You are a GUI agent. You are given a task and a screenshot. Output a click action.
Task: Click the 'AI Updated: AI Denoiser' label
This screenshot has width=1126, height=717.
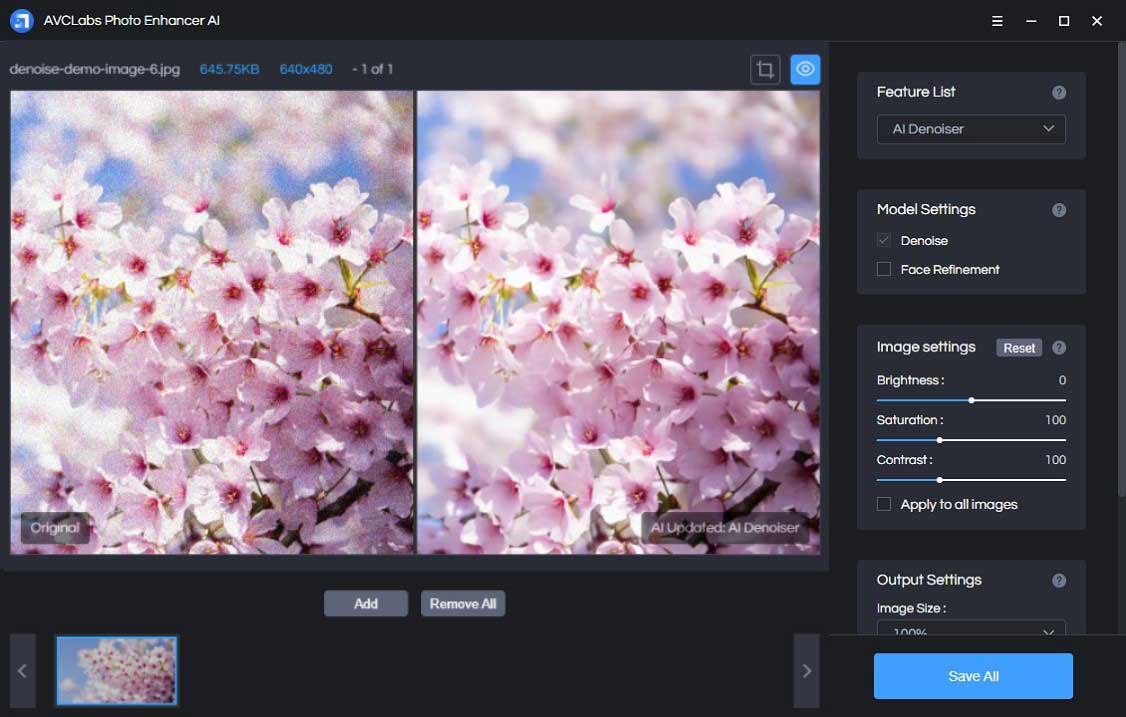pyautogui.click(x=725, y=527)
